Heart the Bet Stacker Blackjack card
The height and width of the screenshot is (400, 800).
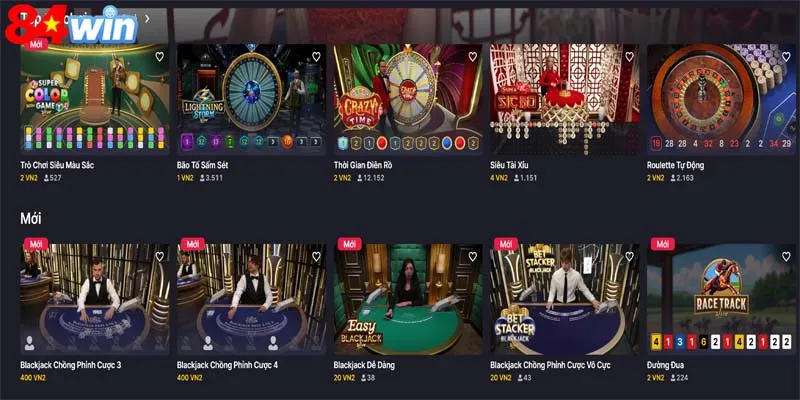click(x=630, y=256)
